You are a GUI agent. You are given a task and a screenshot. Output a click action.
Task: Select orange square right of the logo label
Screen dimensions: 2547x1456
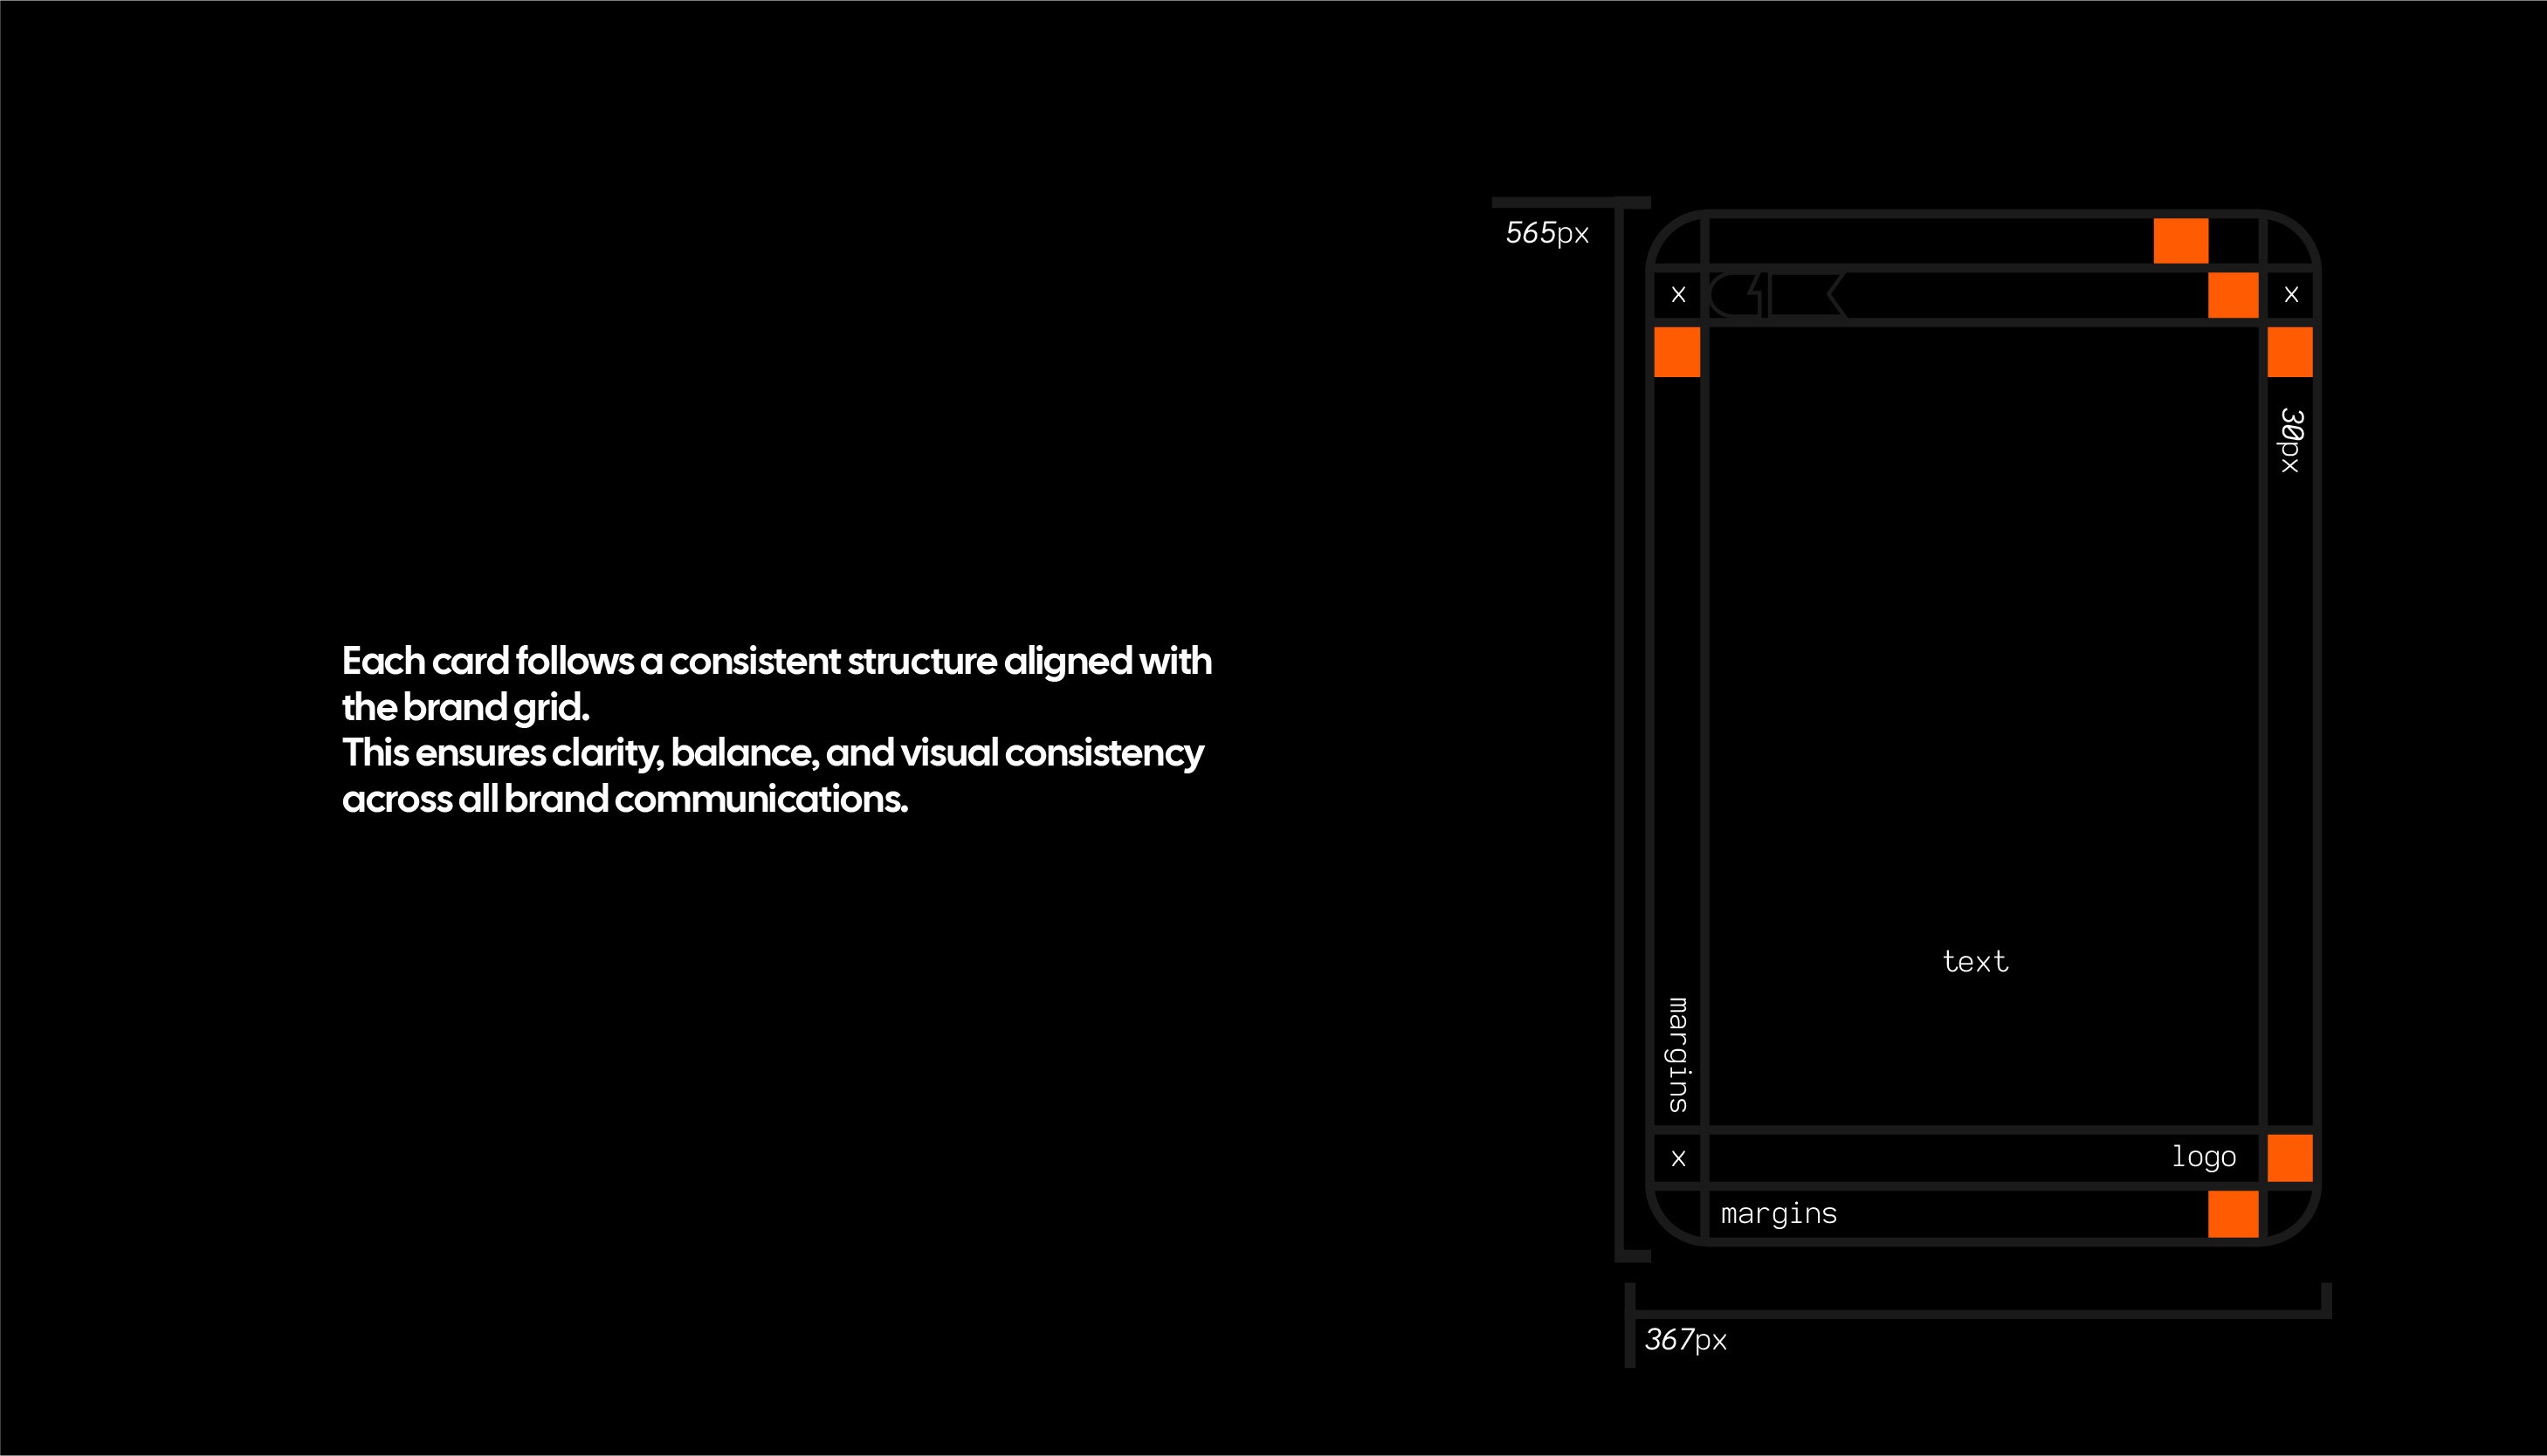pyautogui.click(x=2289, y=1158)
